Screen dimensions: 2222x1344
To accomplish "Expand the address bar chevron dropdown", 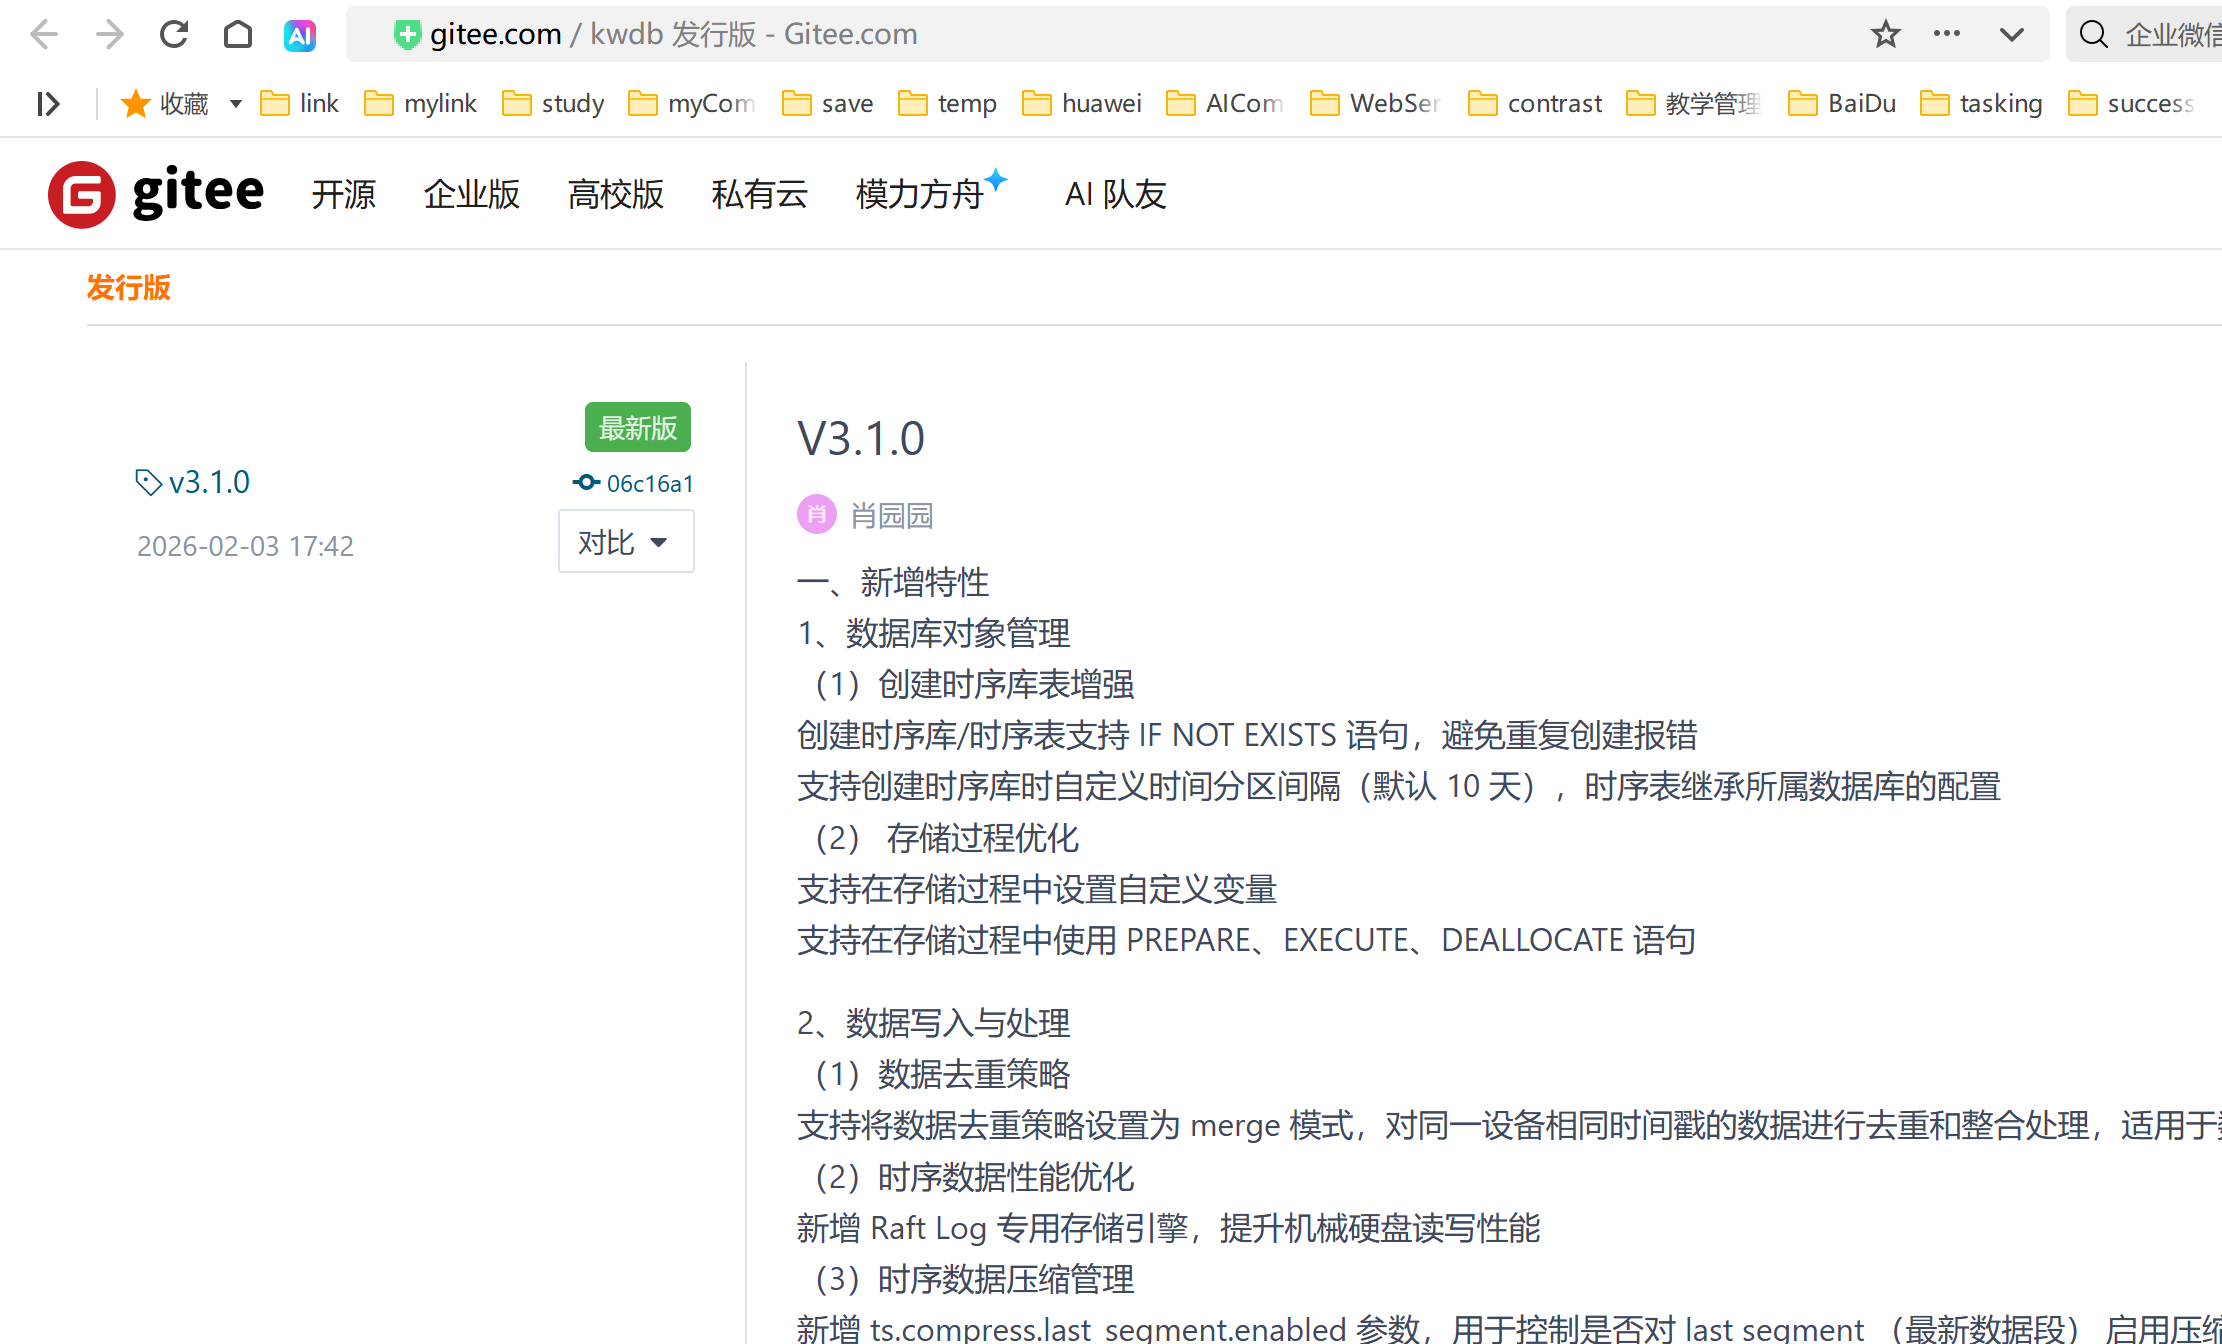I will (2011, 35).
